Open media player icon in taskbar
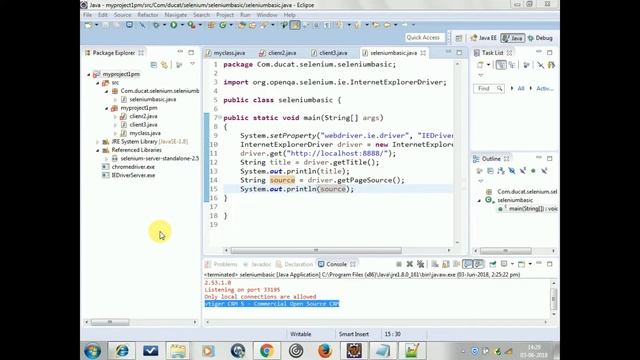The height and width of the screenshot is (360, 640). [x=208, y=351]
